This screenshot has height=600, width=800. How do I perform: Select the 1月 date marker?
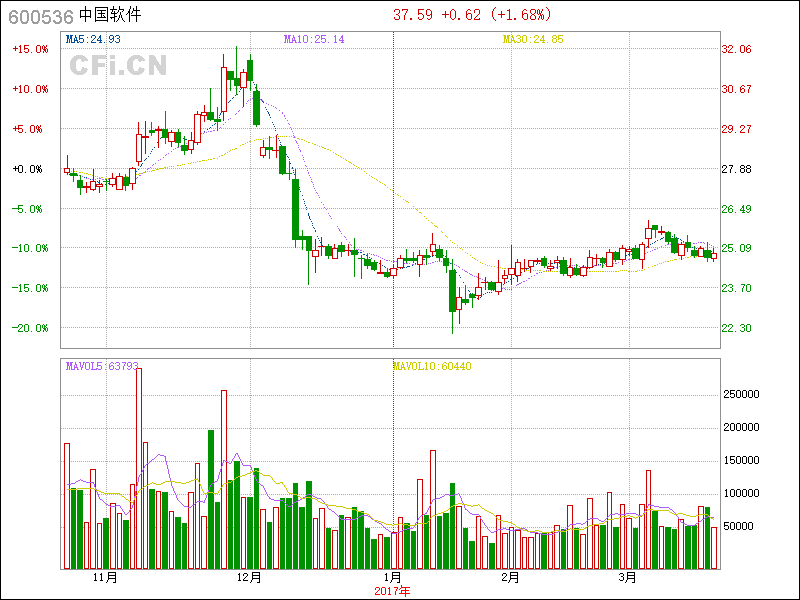pos(393,578)
